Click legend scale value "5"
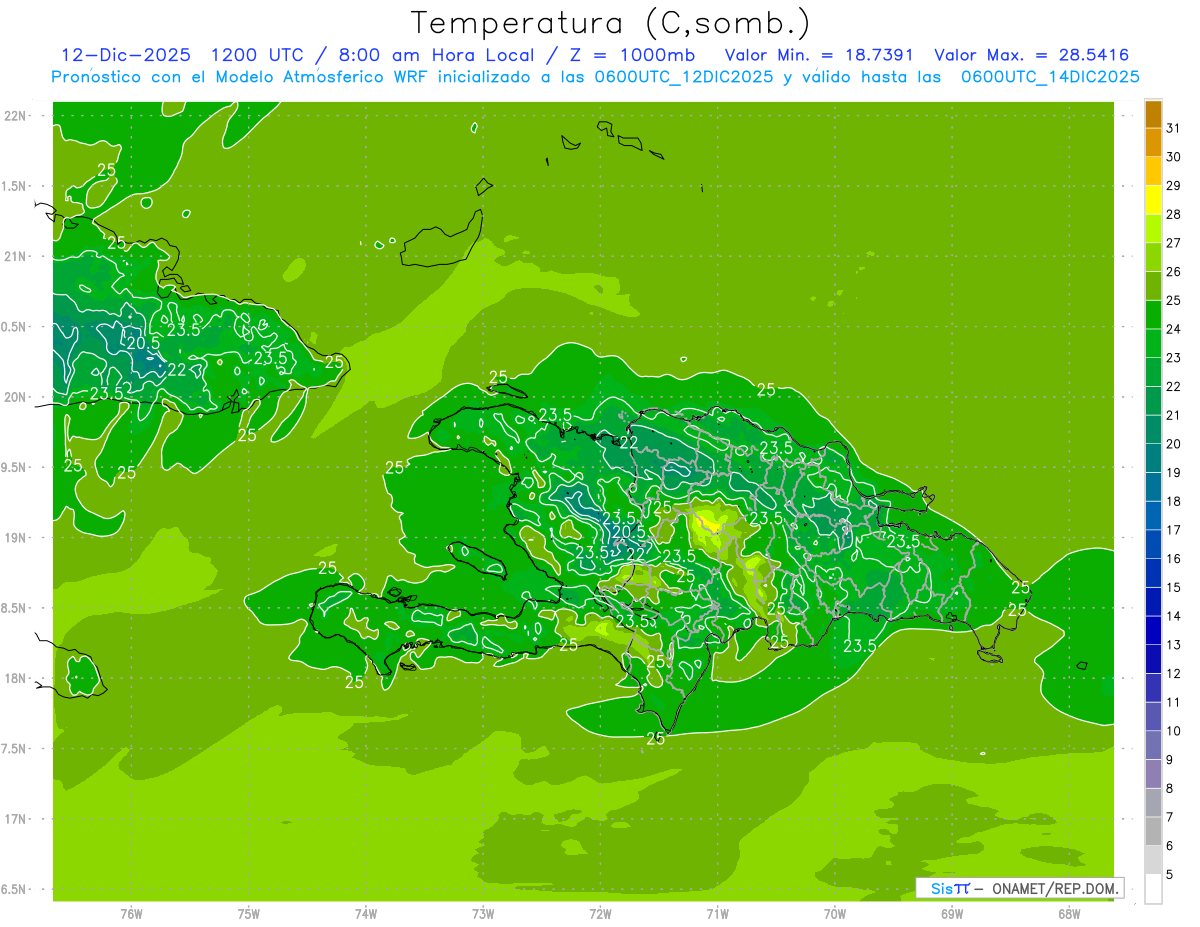The image size is (1200, 927). coord(1170,875)
